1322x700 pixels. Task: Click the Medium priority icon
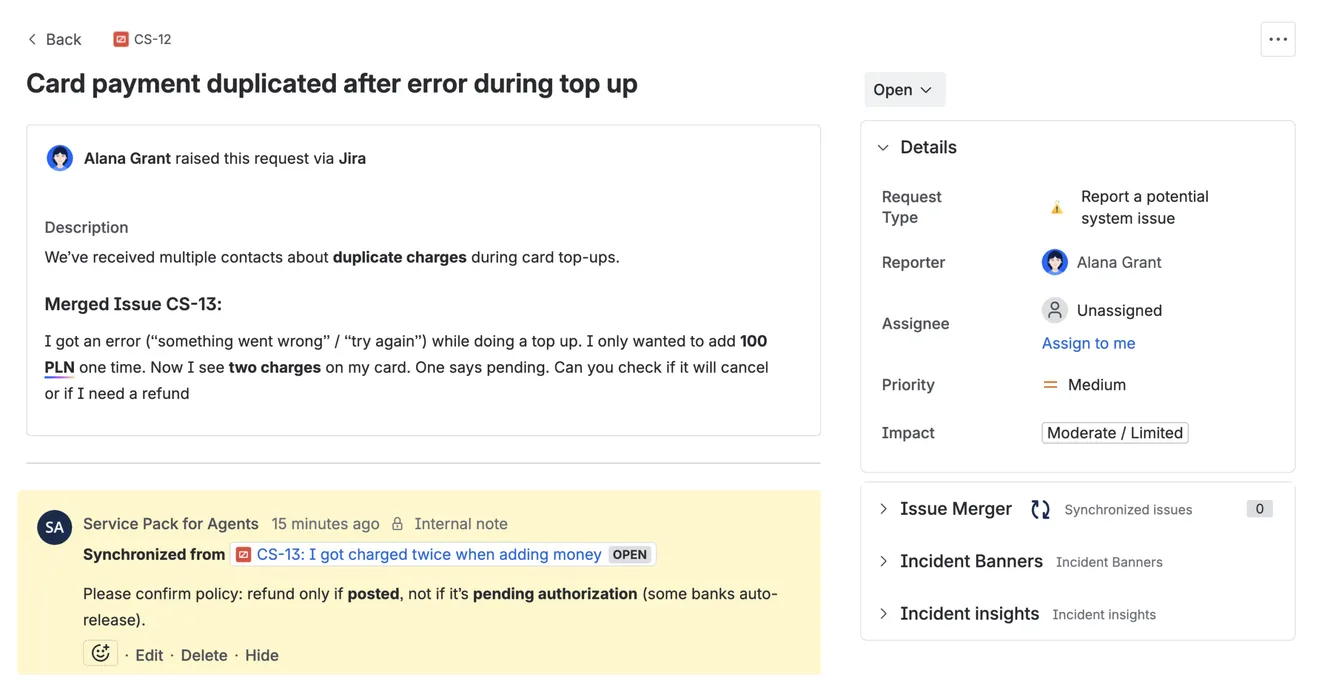tap(1050, 385)
